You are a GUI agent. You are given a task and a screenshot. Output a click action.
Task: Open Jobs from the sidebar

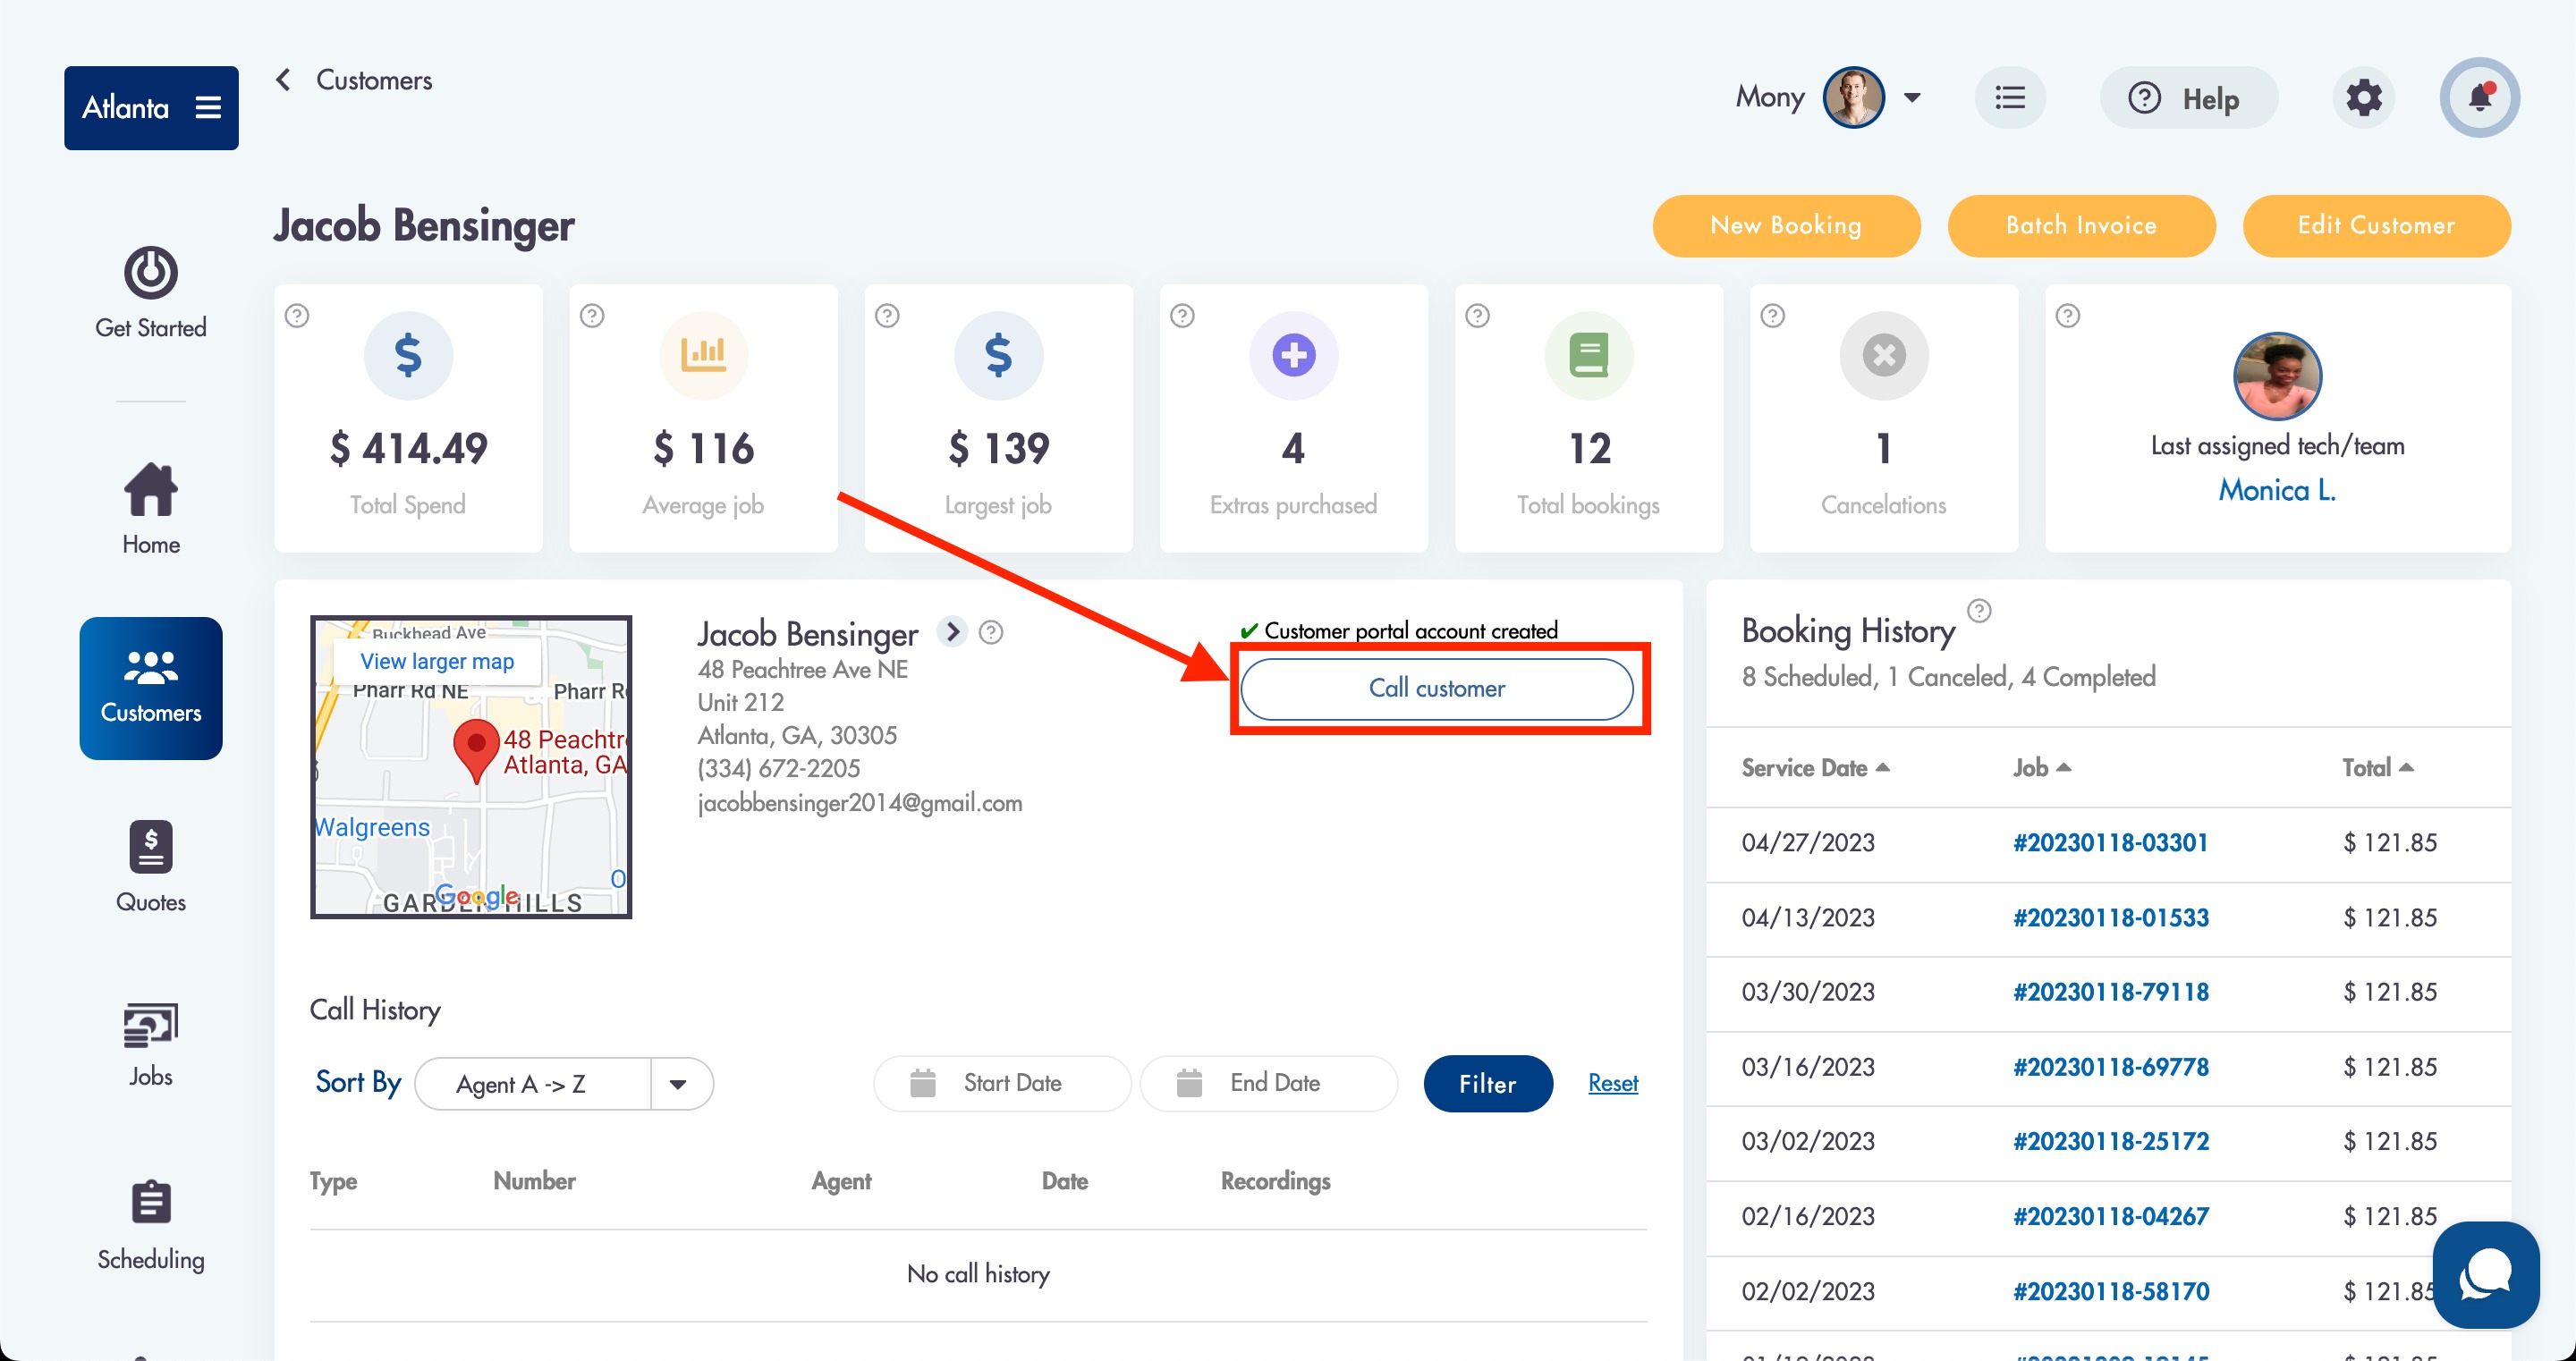pyautogui.click(x=151, y=1044)
